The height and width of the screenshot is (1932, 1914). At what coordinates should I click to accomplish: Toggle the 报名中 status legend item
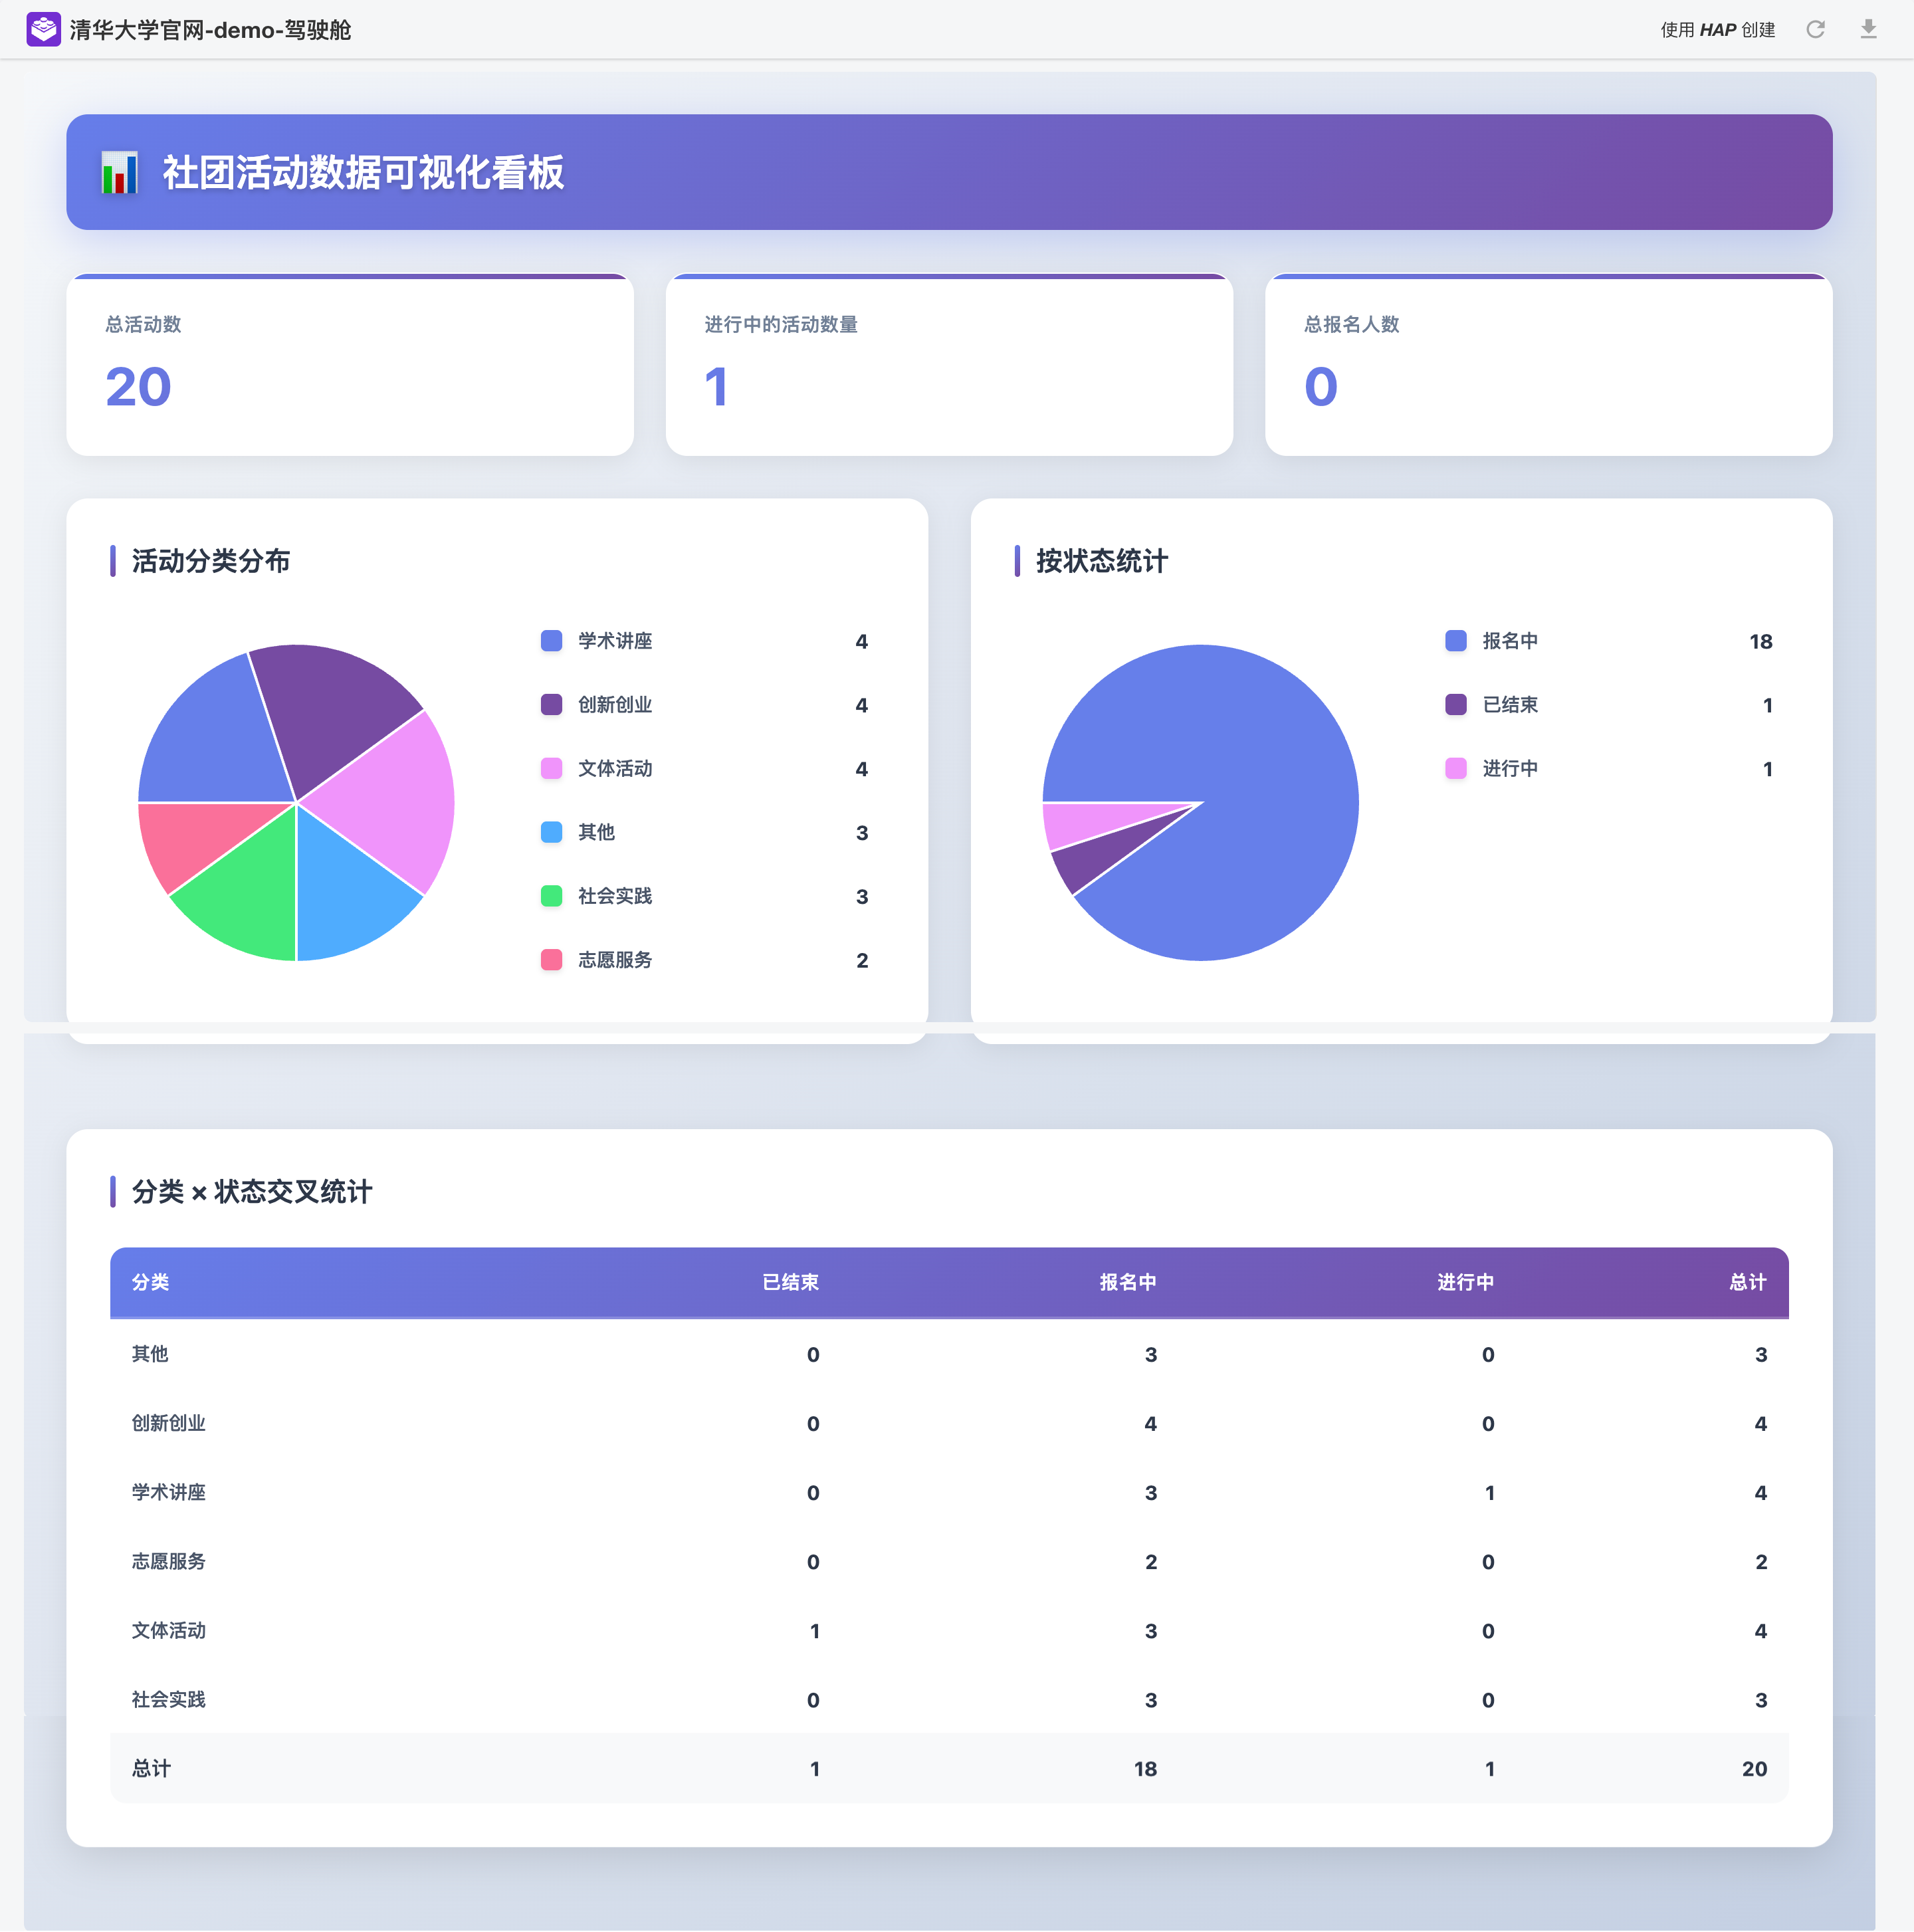point(1509,641)
